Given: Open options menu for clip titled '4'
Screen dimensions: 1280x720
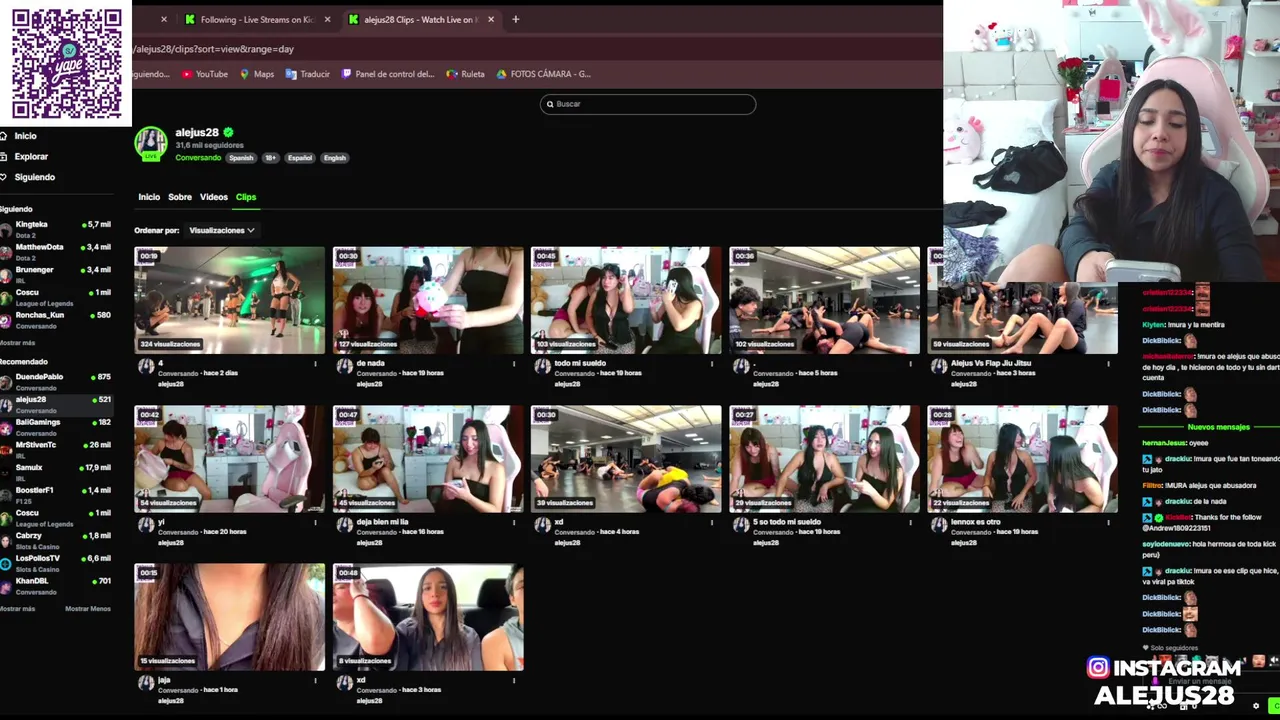Looking at the screenshot, I should click(316, 364).
